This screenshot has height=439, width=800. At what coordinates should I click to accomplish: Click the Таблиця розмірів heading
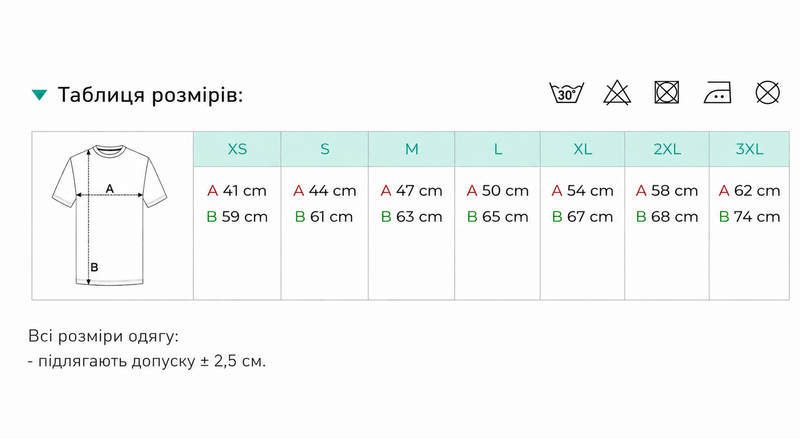(150, 95)
